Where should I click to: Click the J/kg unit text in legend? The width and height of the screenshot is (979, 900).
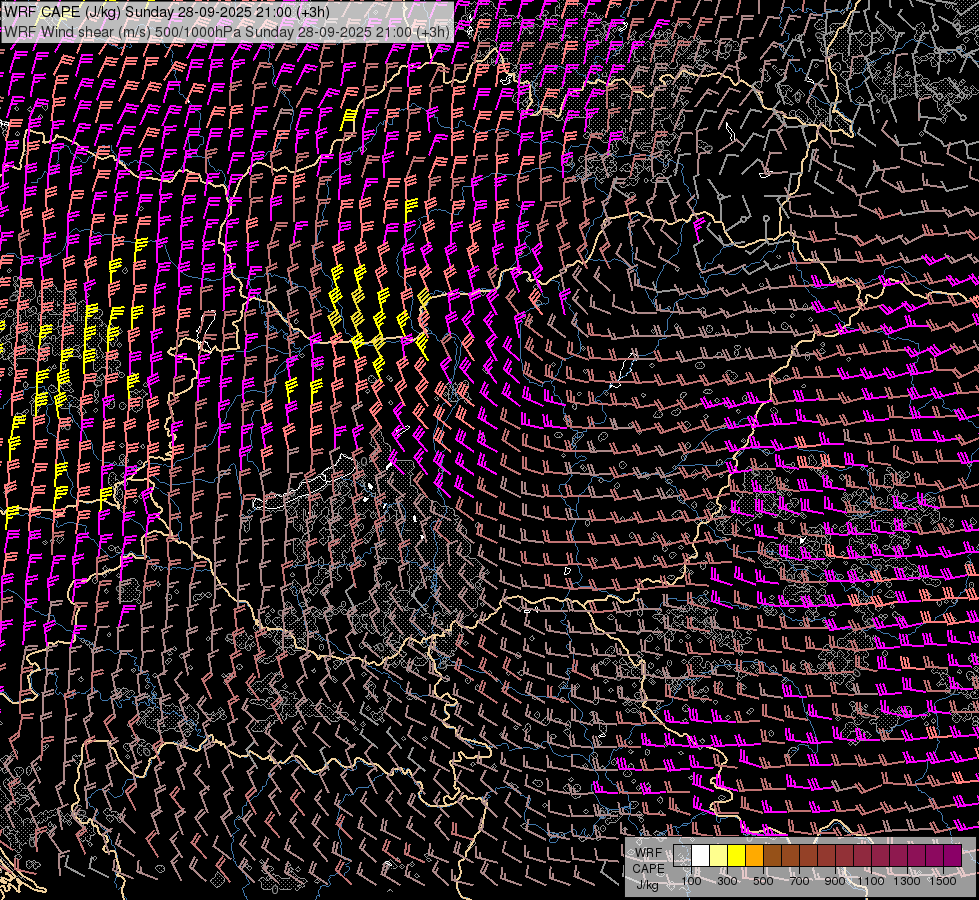point(648,885)
